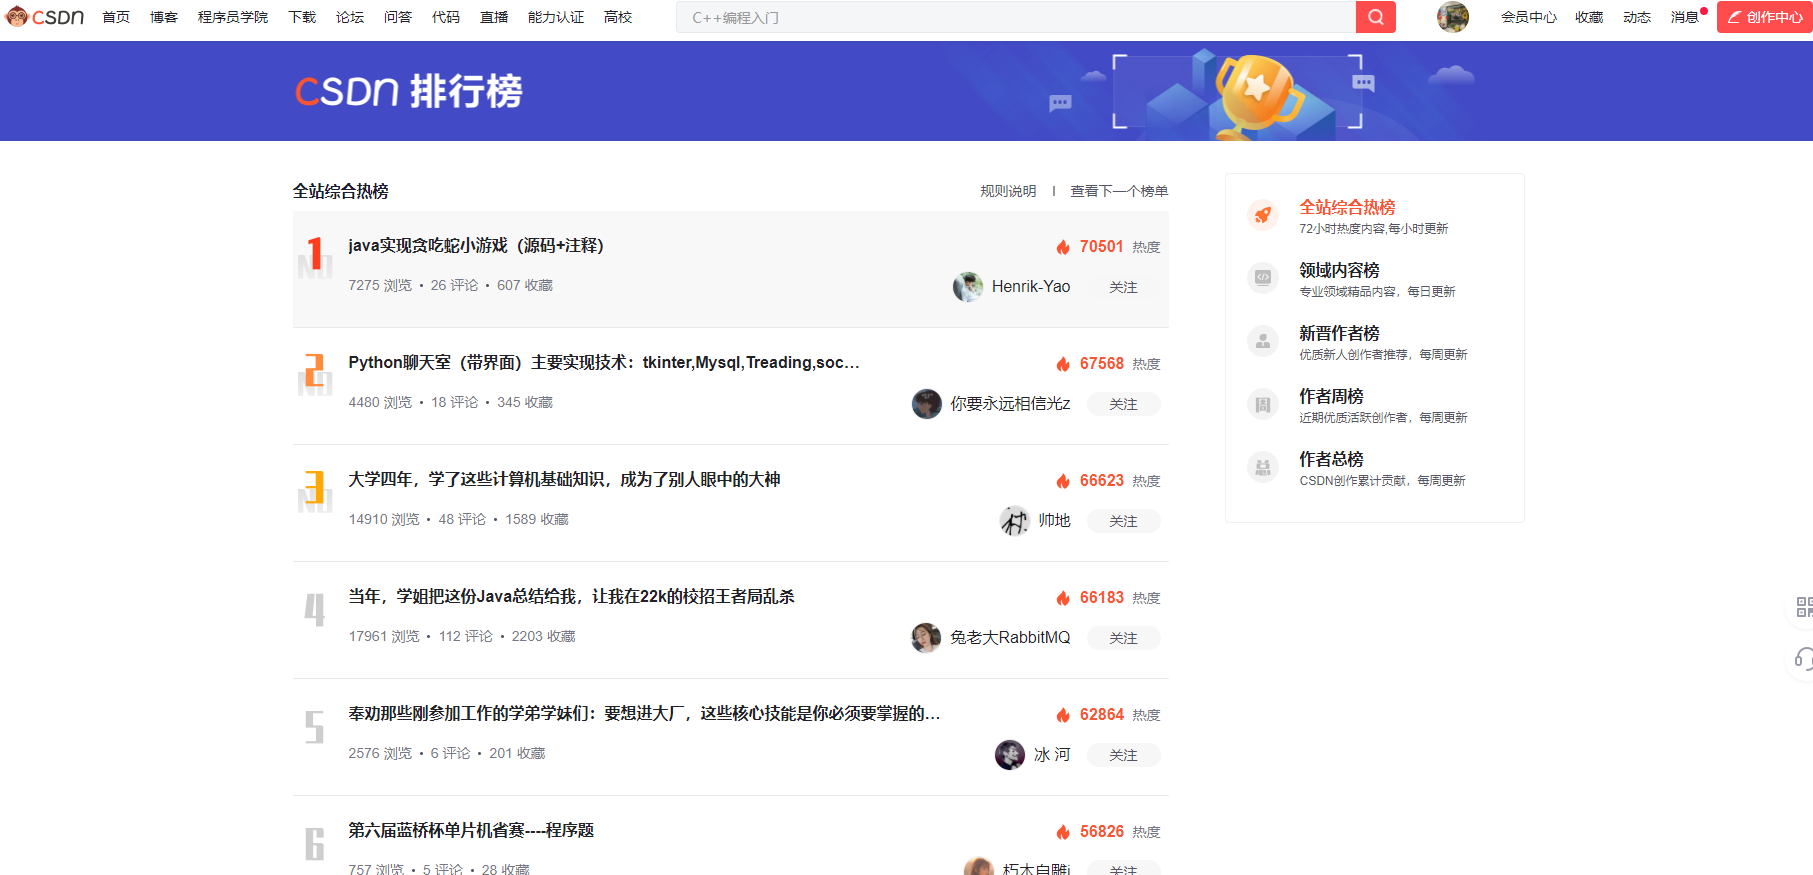Open 会员中心 link
This screenshot has height=875, width=1813.
[1529, 17]
